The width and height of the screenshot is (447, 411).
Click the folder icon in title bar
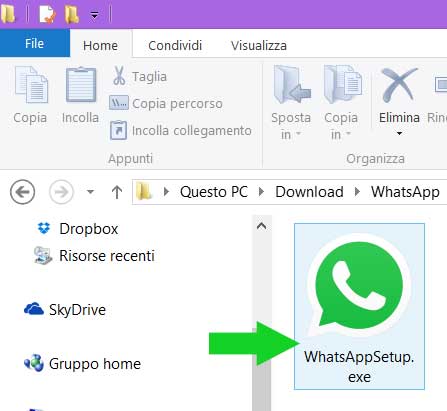(x=8, y=14)
